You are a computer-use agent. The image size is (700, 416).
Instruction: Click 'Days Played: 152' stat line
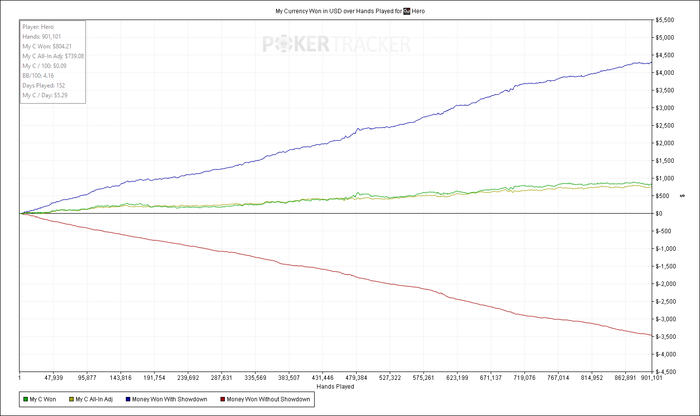[x=44, y=86]
